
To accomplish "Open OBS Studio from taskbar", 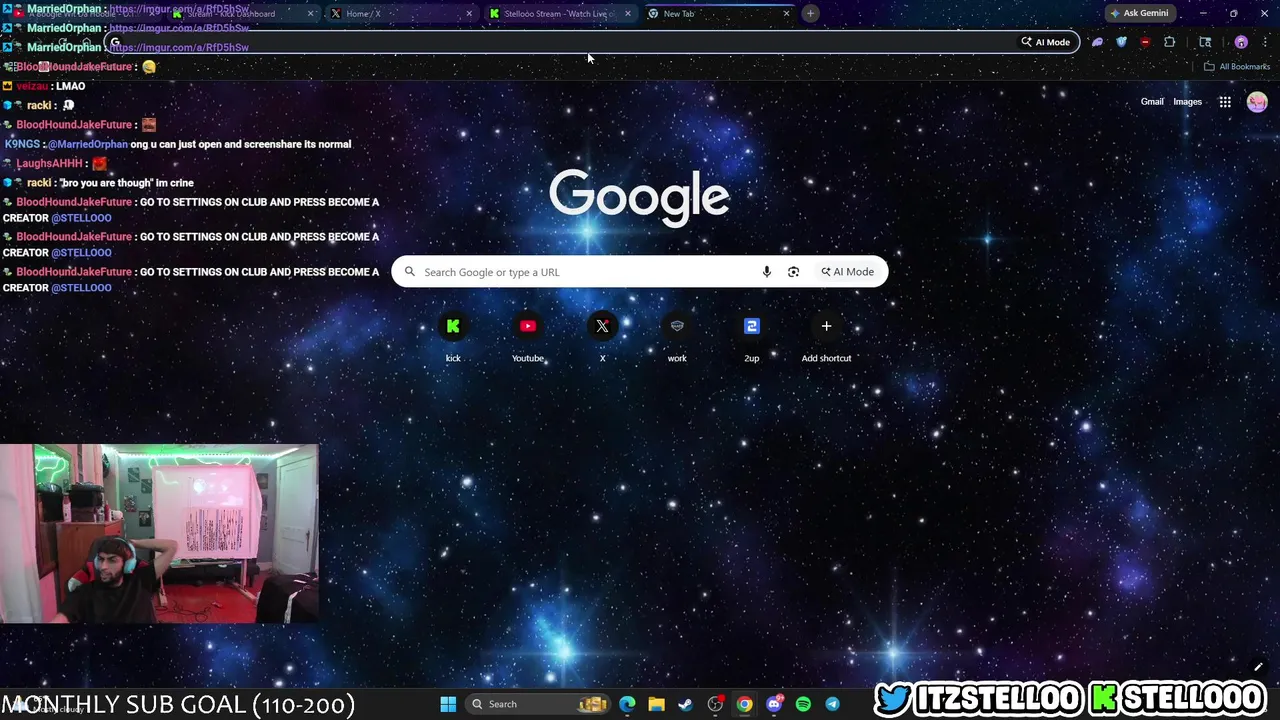I will 715,704.
